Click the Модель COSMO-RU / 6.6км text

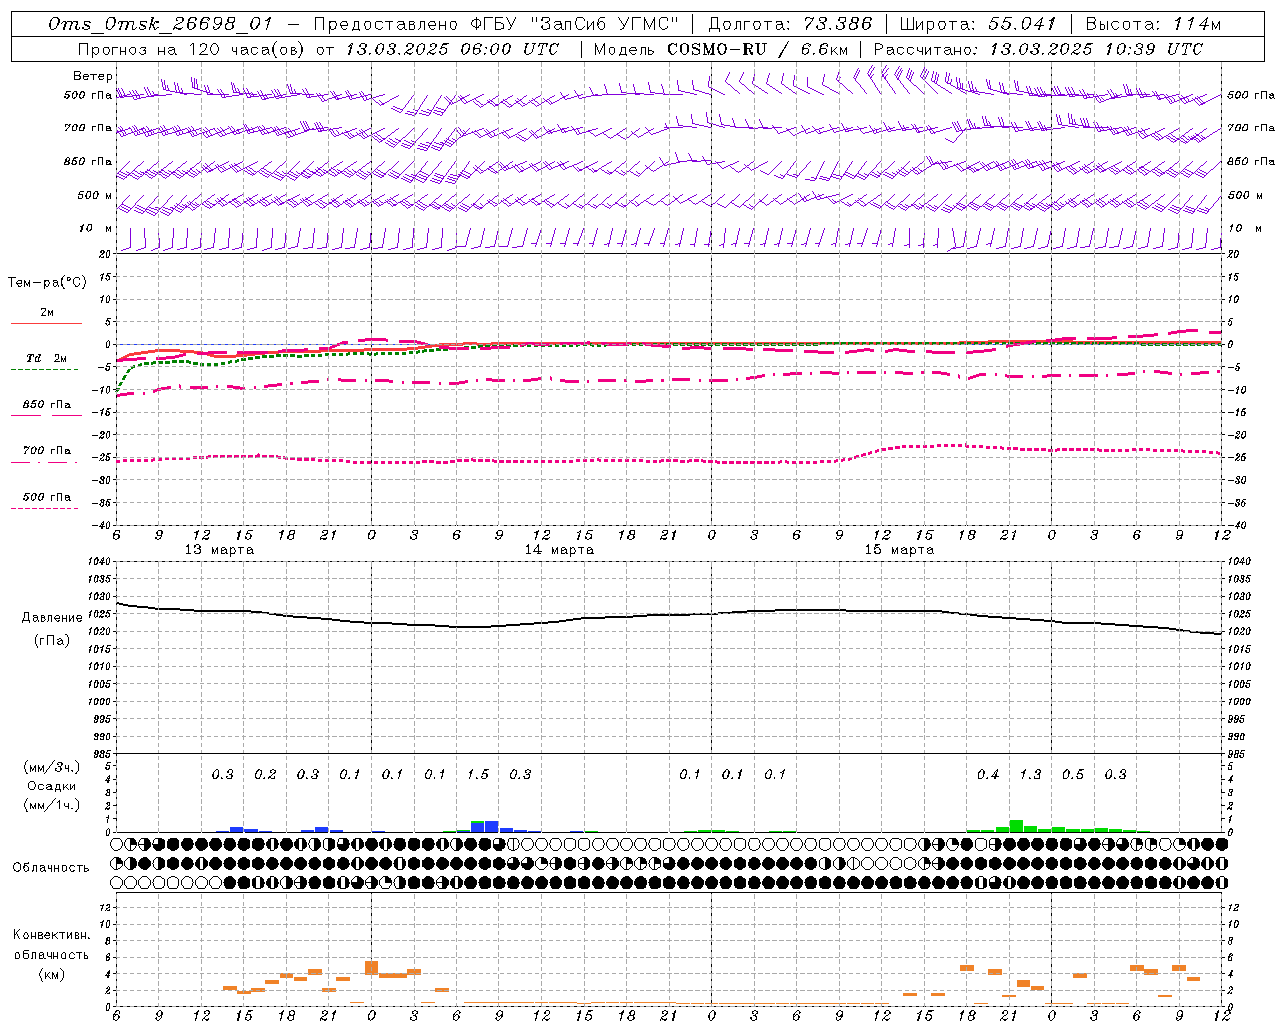(x=721, y=49)
